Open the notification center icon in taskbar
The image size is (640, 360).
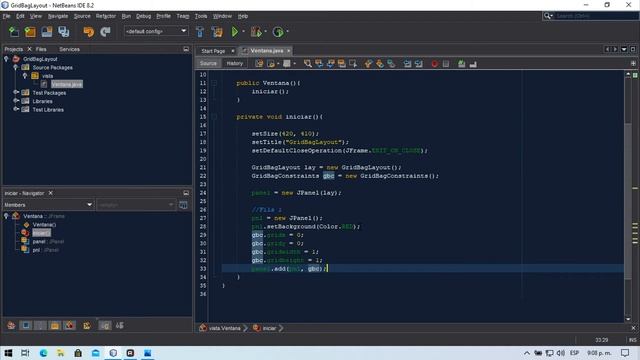(x=625, y=353)
